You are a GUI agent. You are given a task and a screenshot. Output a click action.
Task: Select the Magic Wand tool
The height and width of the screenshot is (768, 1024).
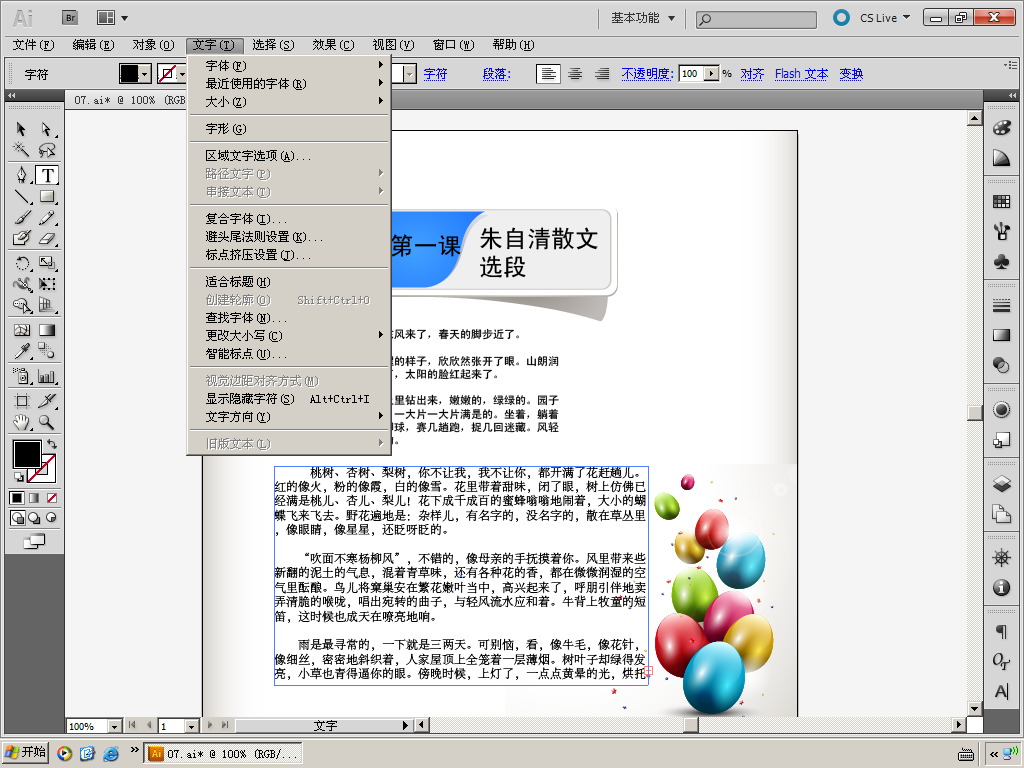[21, 150]
